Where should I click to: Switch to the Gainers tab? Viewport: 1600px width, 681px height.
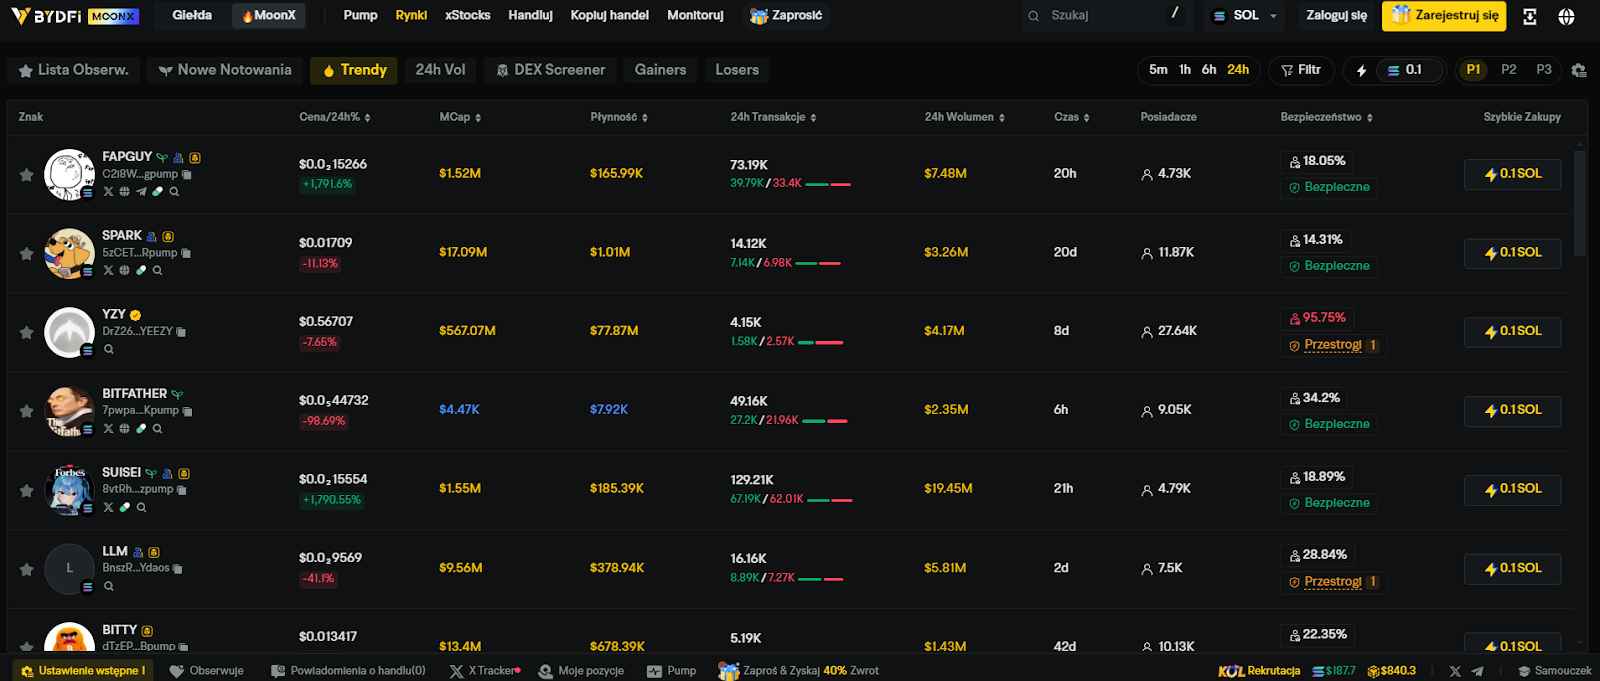(661, 70)
